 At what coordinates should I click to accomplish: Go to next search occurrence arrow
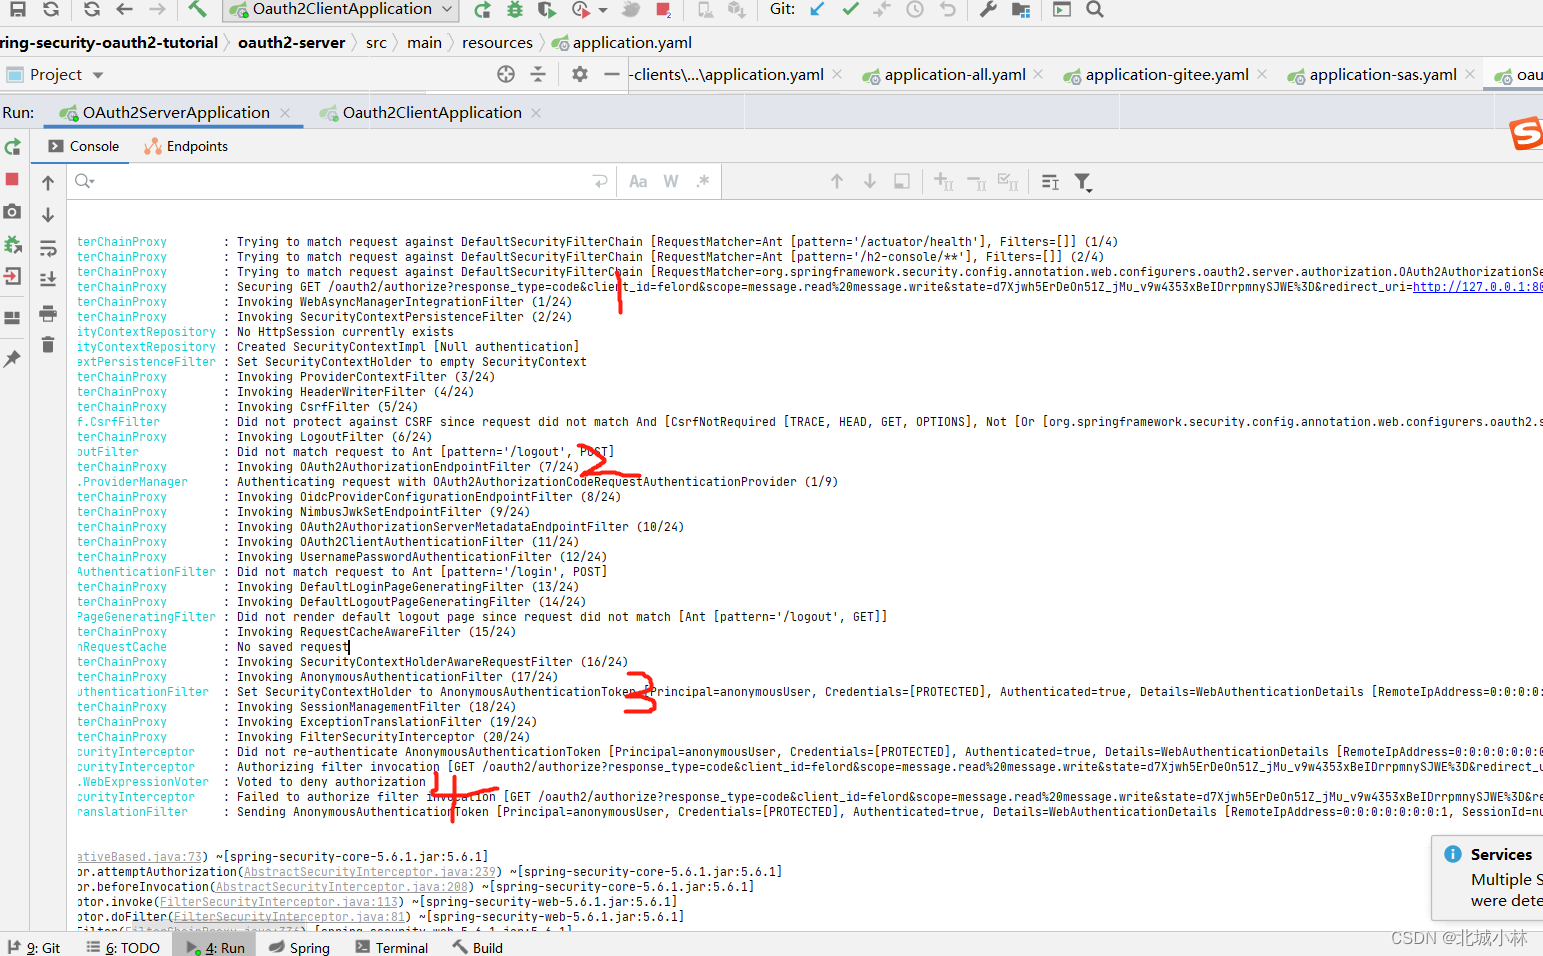[x=870, y=181]
